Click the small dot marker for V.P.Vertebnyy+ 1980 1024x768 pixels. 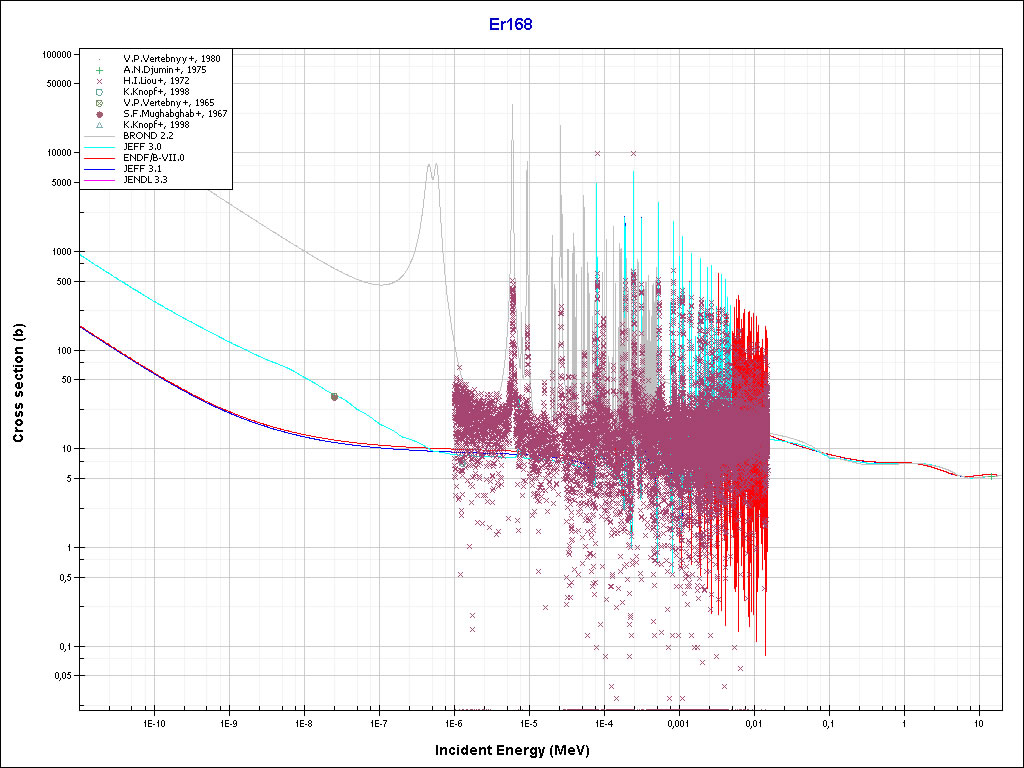click(x=100, y=59)
